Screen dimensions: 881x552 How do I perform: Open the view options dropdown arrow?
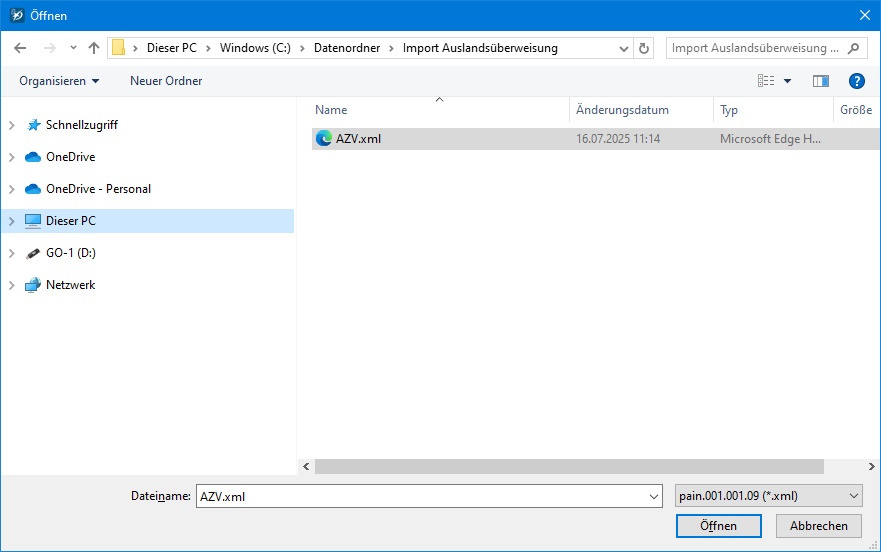[787, 81]
